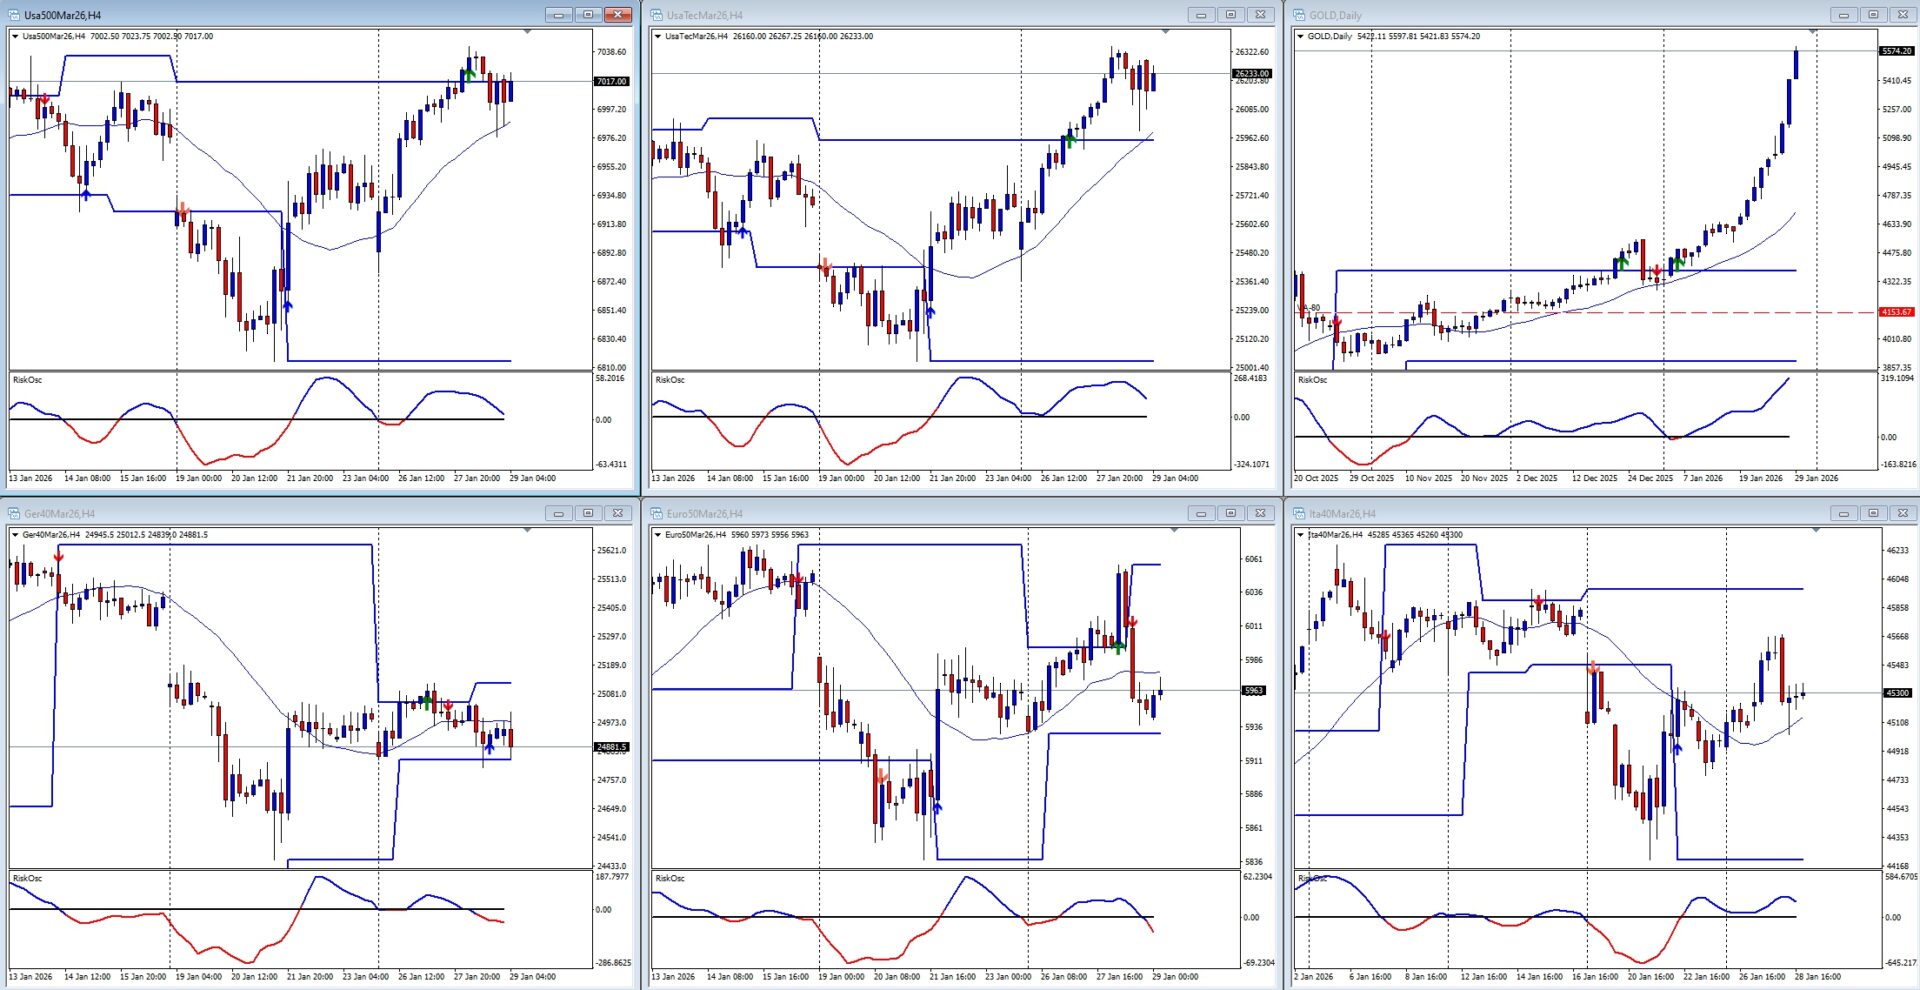Screen dimensions: 1920x990
Task: Click the Ger40Mar26 chart window icon
Action: [x=14, y=514]
